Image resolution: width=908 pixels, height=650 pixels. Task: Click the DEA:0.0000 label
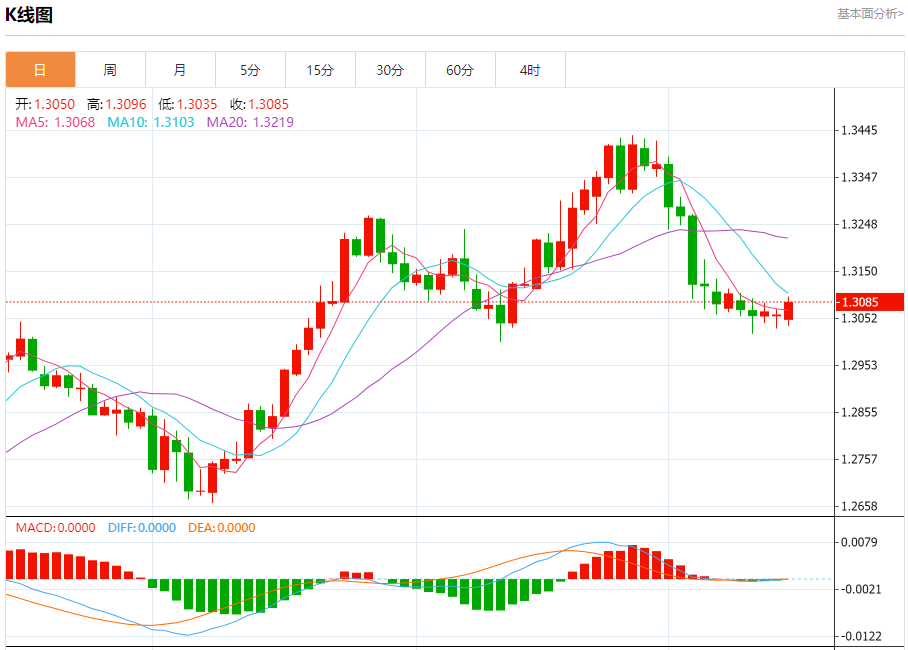point(222,528)
